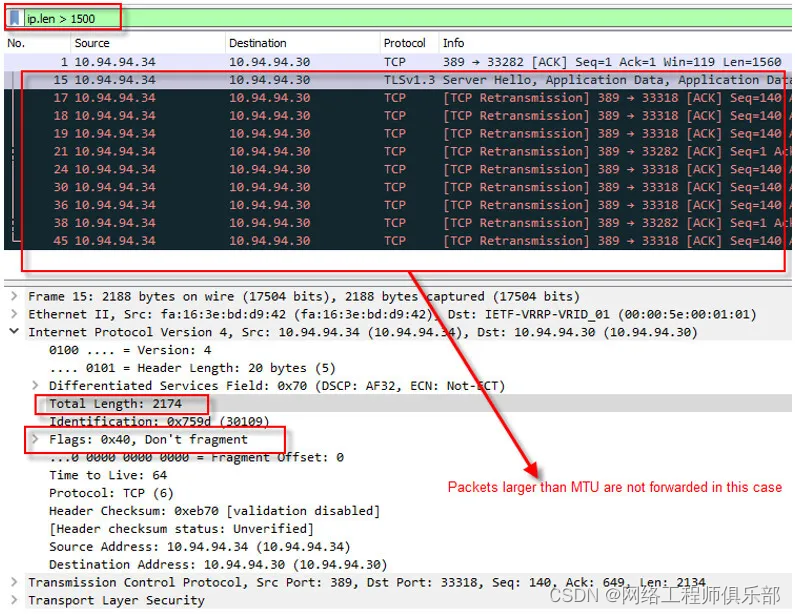The height and width of the screenshot is (614, 795).
Task: Select the 'Protocol: TCP (6)' line
Action: pyautogui.click(x=112, y=493)
